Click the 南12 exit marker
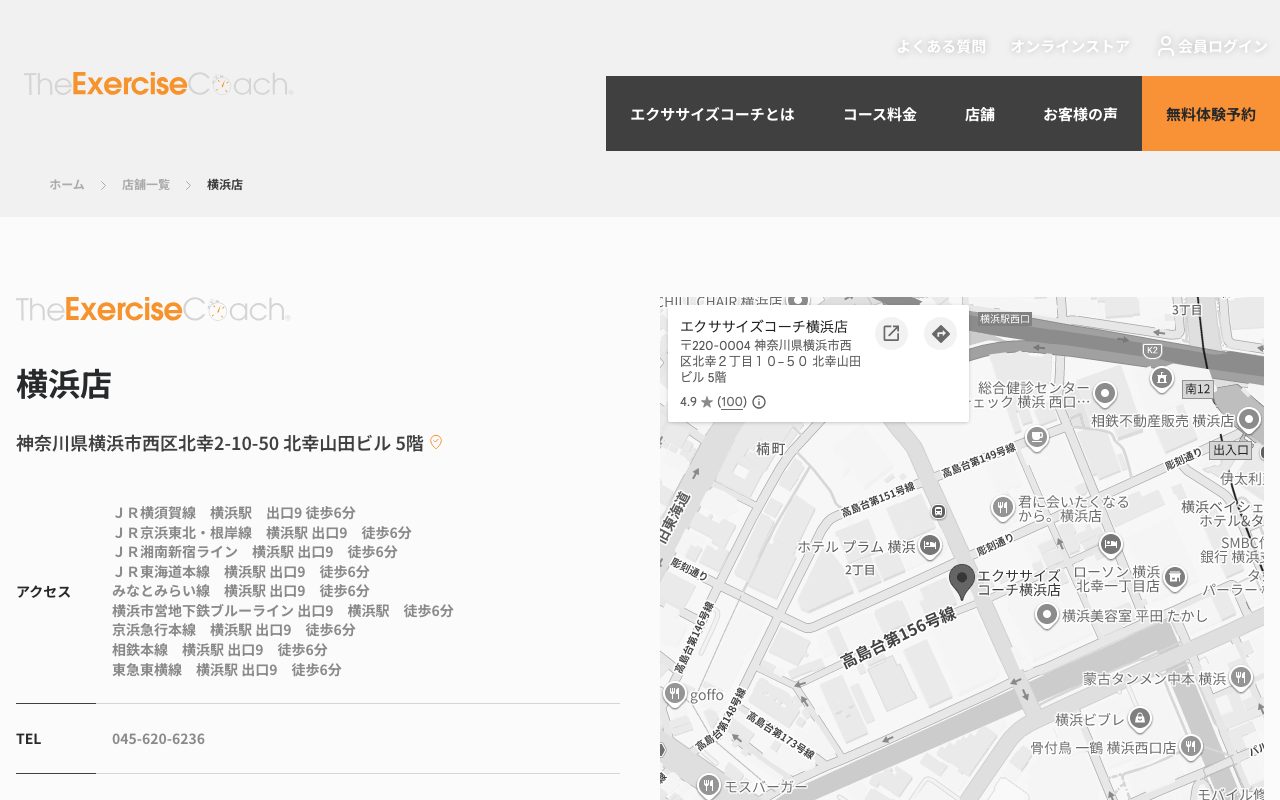This screenshot has width=1280, height=800. pos(1197,389)
